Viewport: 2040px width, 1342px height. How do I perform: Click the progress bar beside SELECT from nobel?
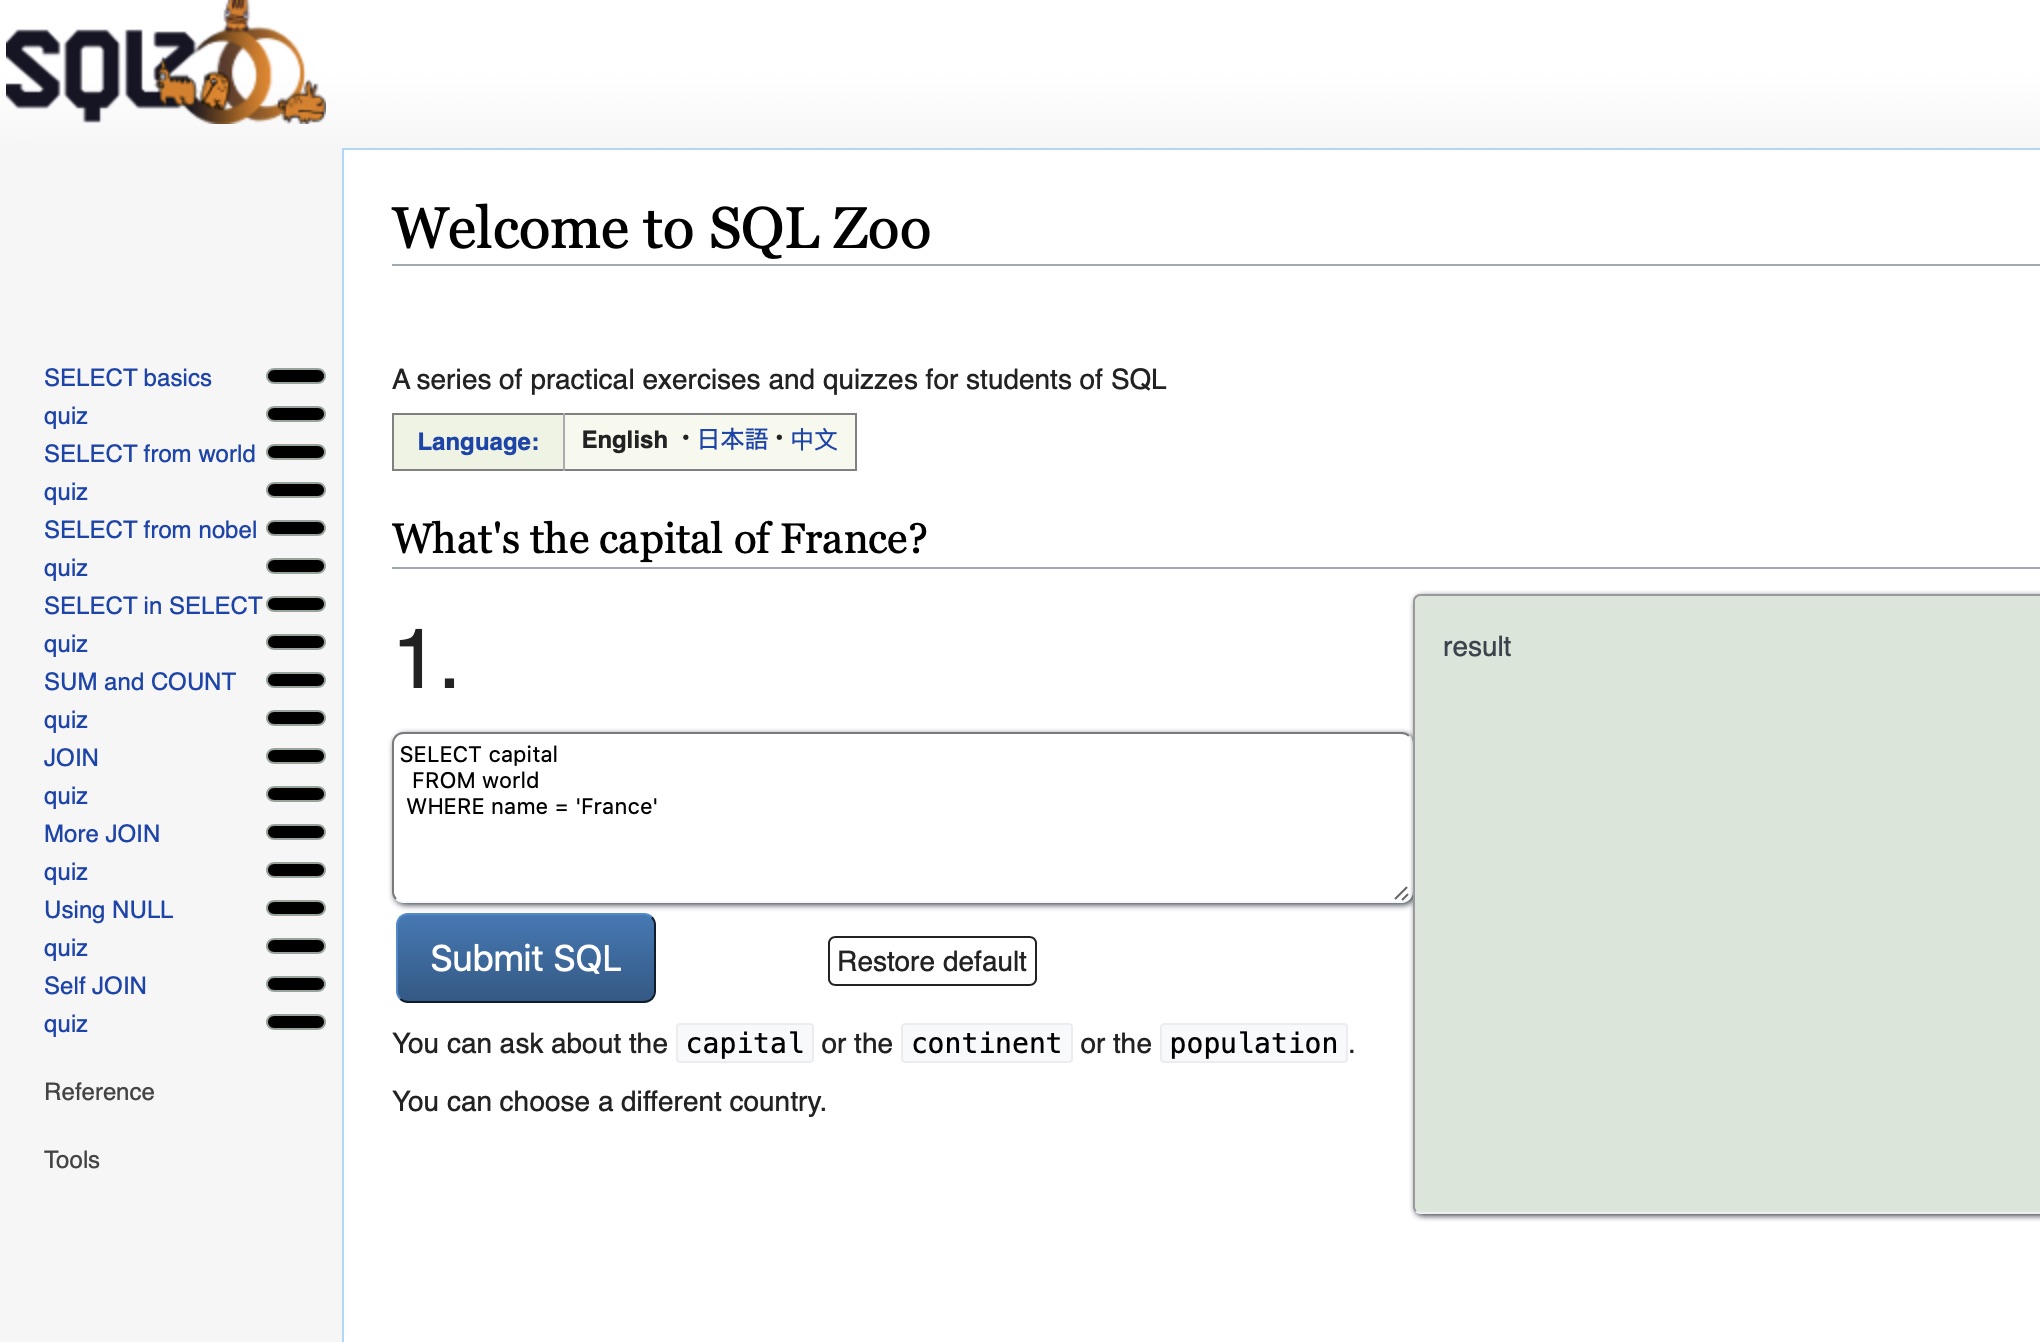coord(295,528)
